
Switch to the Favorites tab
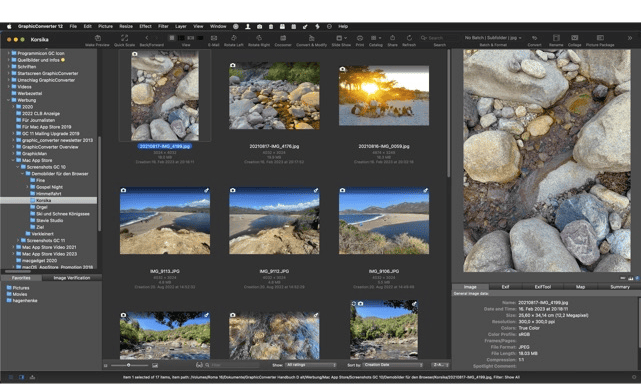21,278
